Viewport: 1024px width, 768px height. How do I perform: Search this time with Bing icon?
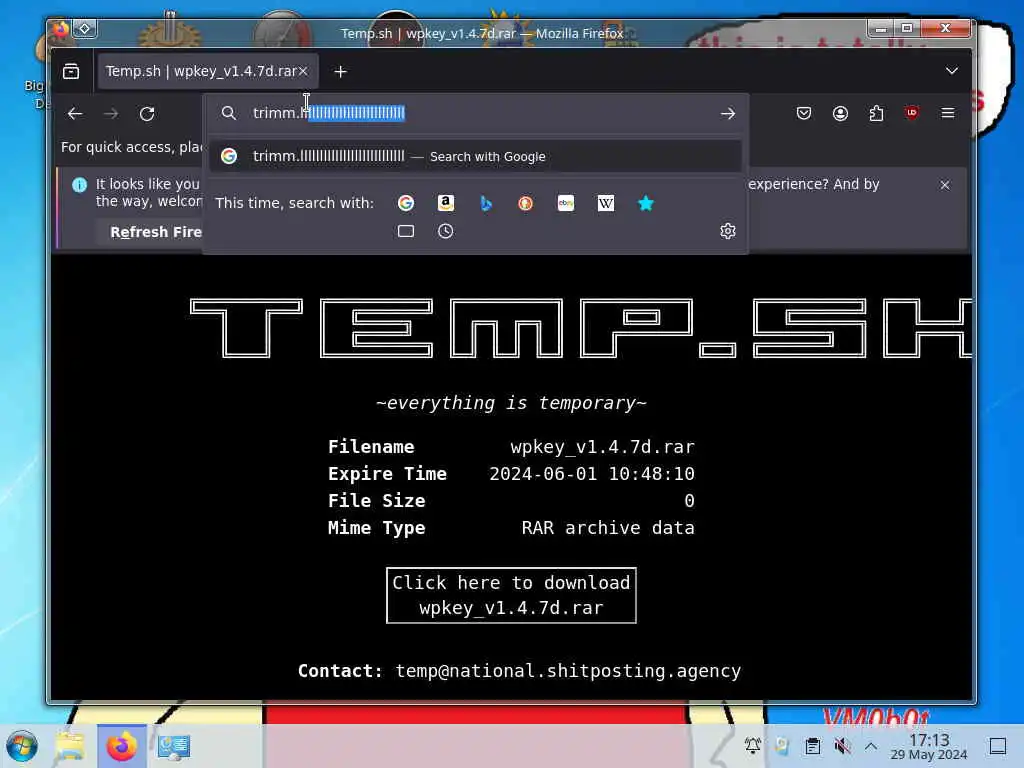486,203
